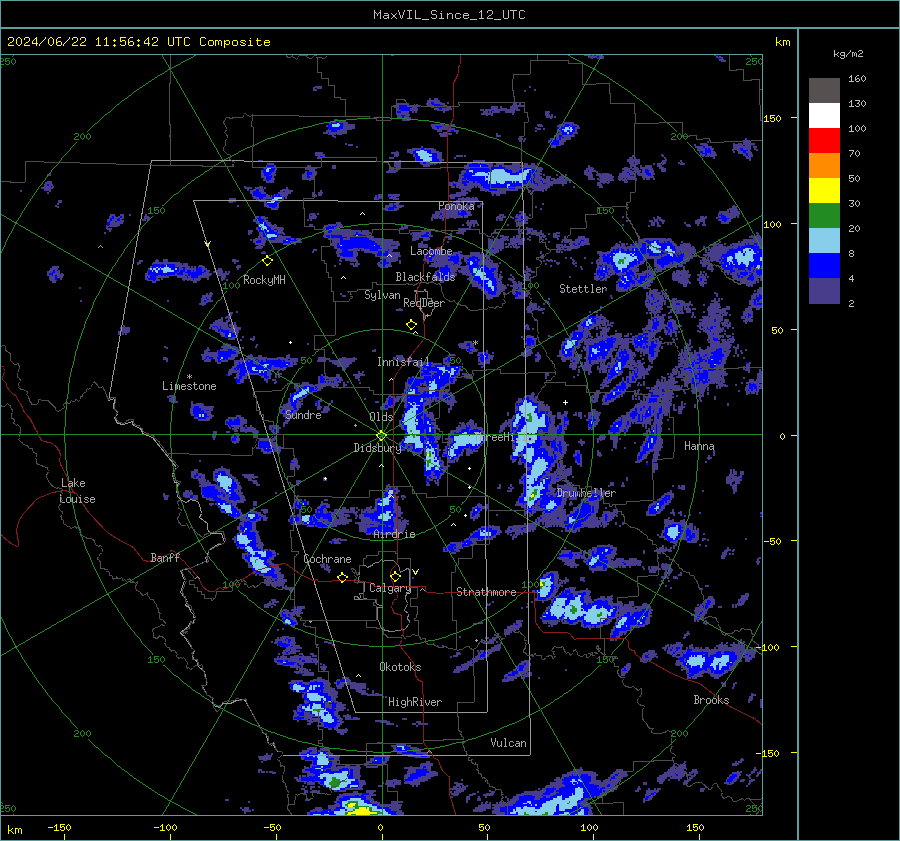Screen dimensions: 900x841
Task: Click the Limestone label
Action: [x=189, y=386]
